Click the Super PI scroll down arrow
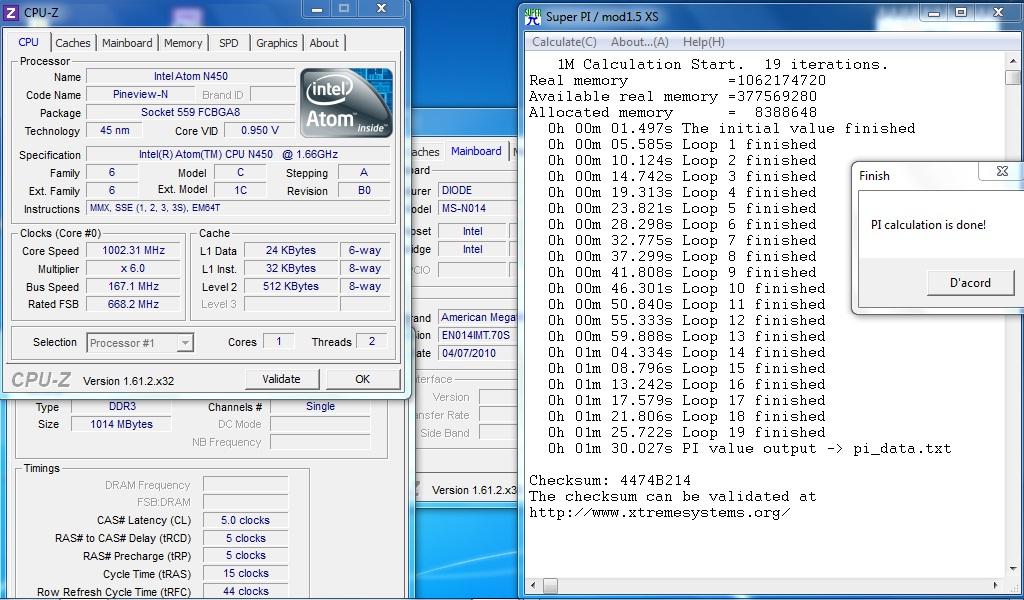 [1013, 570]
